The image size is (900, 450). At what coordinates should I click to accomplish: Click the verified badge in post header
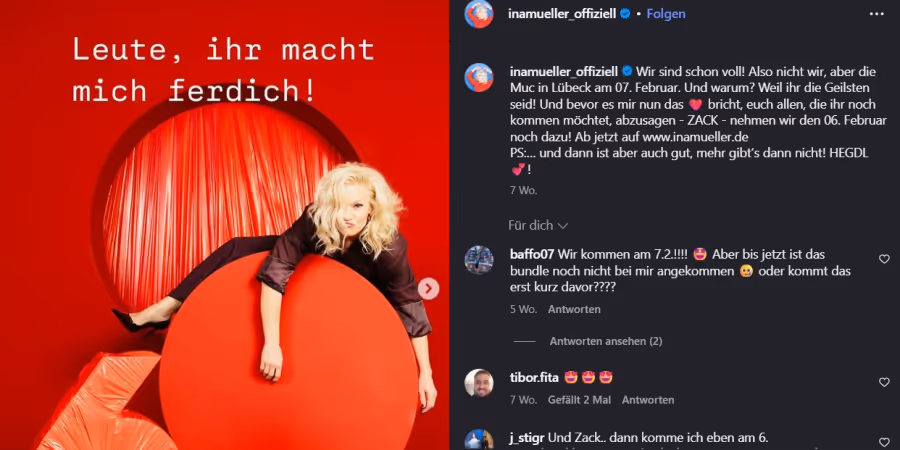click(x=625, y=14)
